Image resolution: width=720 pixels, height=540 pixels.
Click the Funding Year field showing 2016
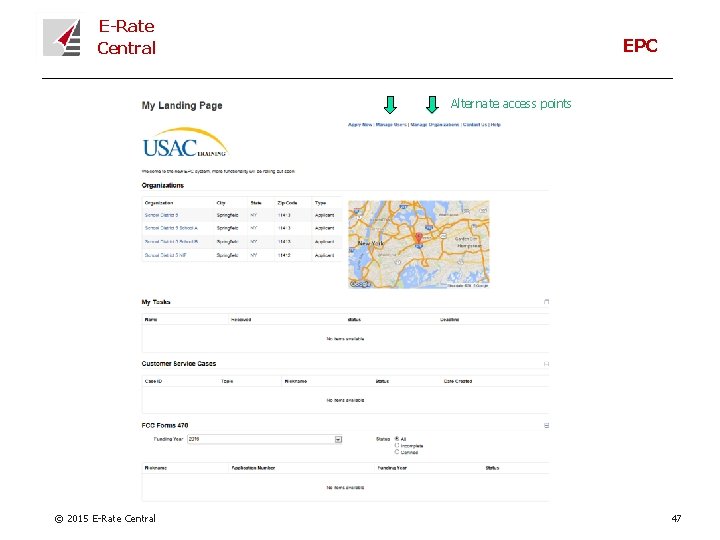(264, 439)
